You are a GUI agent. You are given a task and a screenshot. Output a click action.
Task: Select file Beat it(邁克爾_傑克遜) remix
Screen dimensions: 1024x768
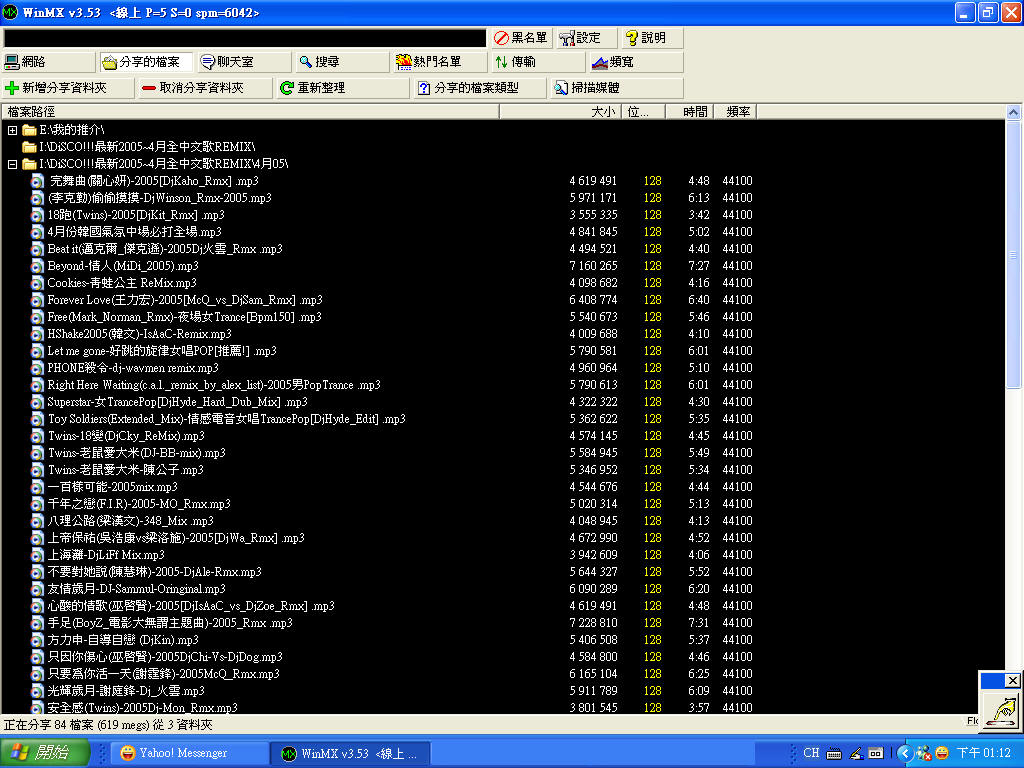pos(165,249)
